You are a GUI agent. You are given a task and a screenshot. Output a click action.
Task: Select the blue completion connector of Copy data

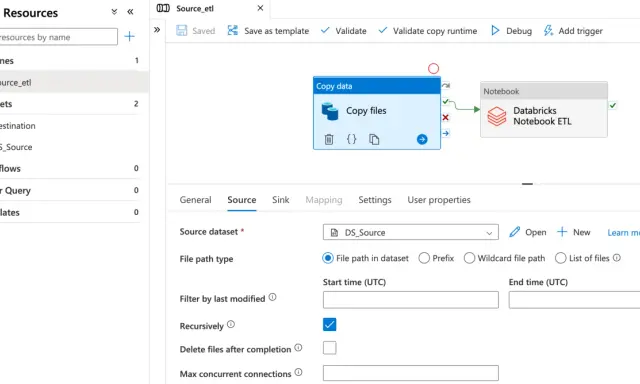point(446,133)
